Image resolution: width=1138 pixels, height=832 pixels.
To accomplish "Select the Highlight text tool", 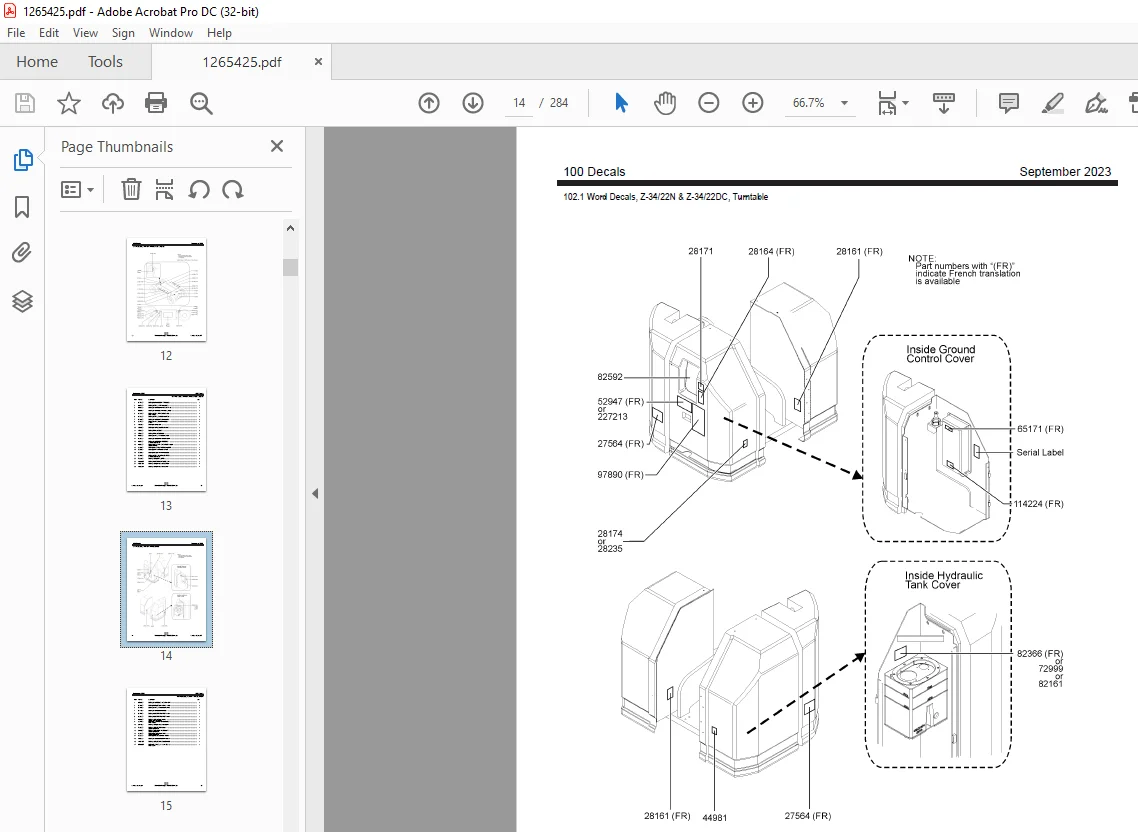I will [1052, 103].
